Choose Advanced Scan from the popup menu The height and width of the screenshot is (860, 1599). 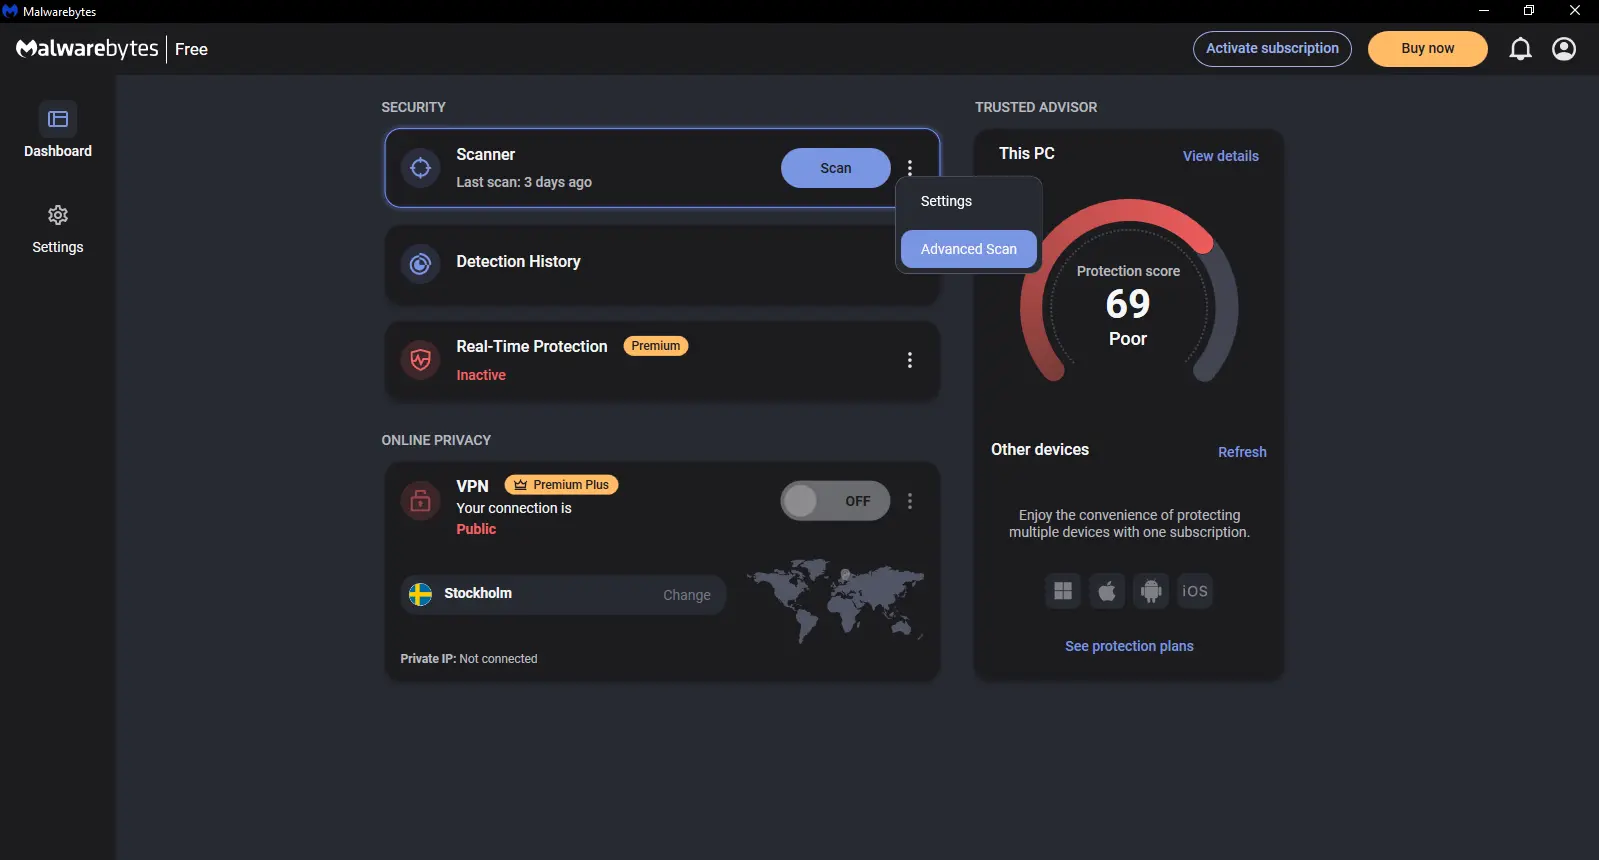pyautogui.click(x=968, y=249)
